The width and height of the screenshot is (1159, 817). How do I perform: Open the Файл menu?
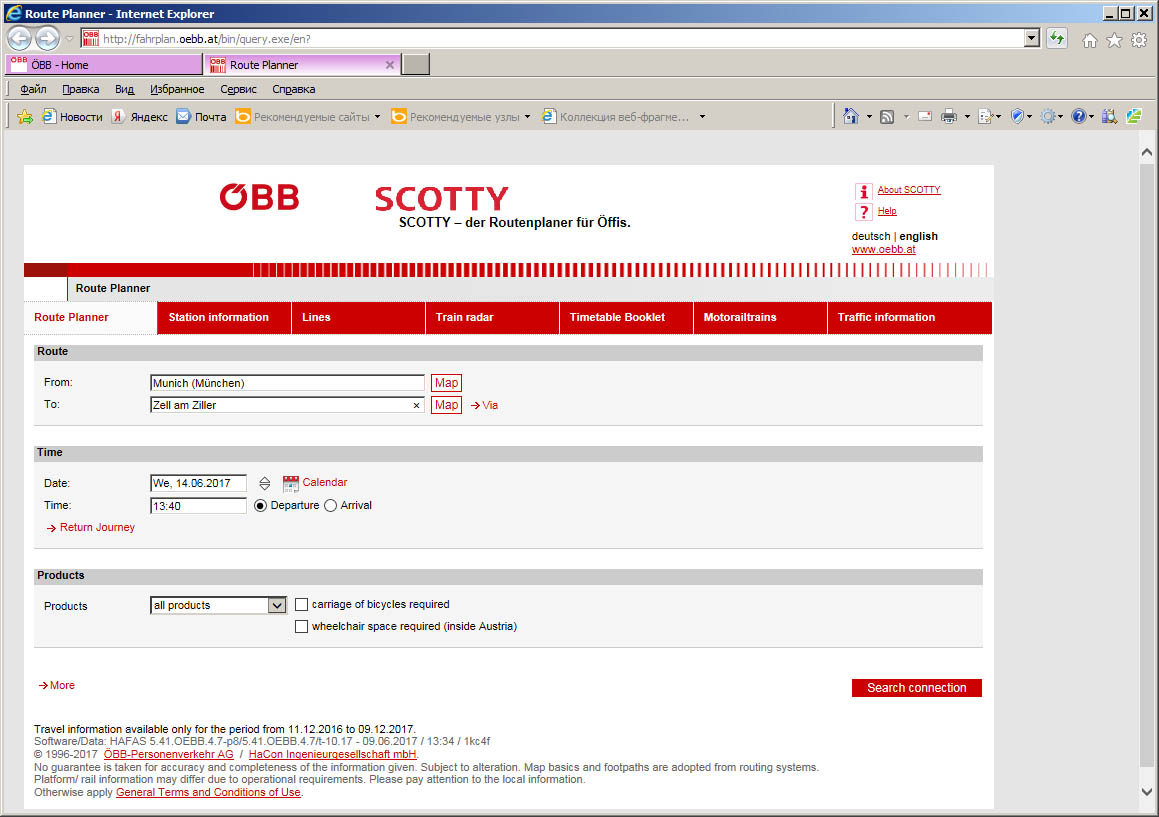pyautogui.click(x=33, y=89)
